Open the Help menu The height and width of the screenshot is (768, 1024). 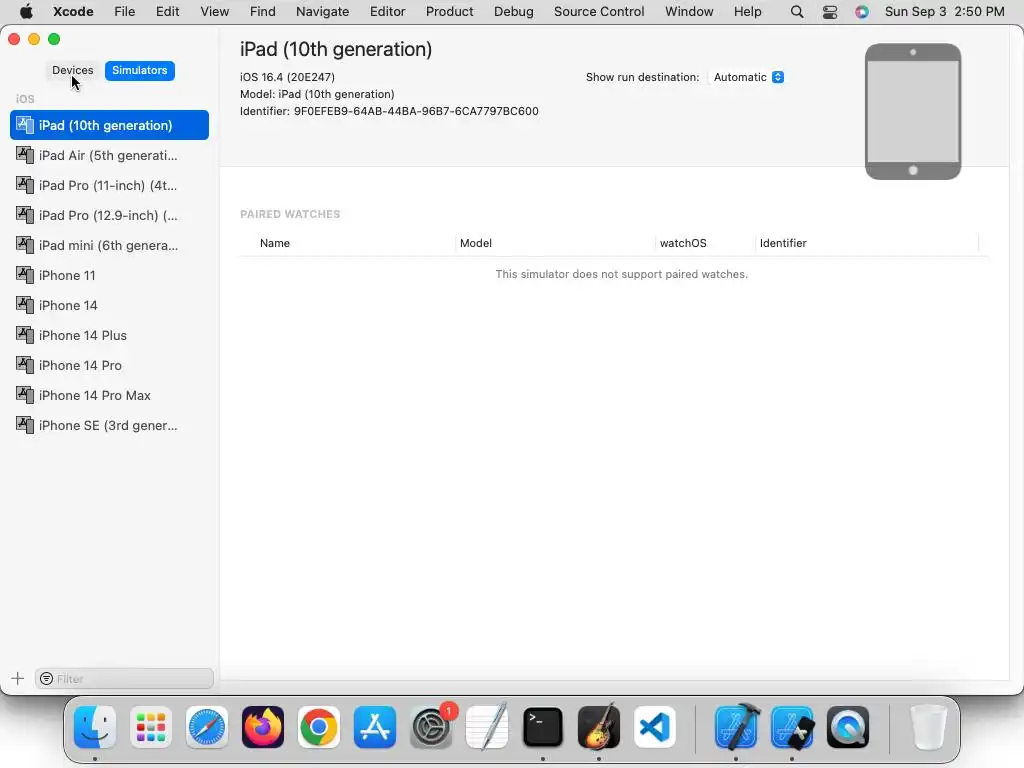(x=747, y=12)
